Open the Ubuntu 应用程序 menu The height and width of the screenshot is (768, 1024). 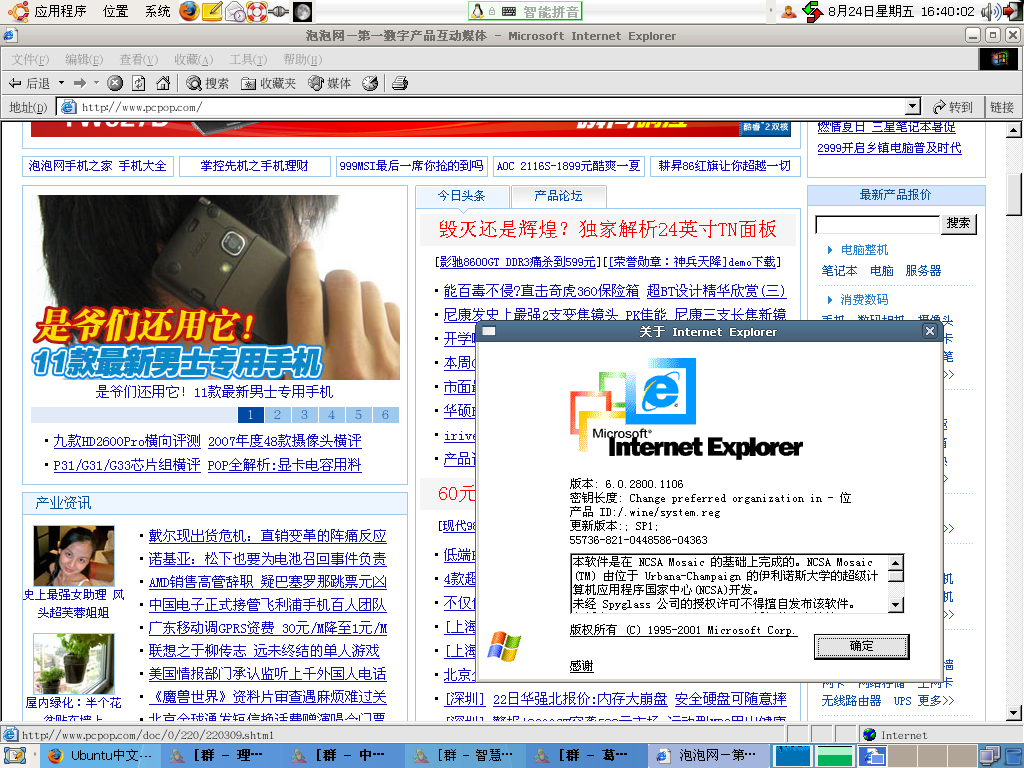(x=47, y=11)
